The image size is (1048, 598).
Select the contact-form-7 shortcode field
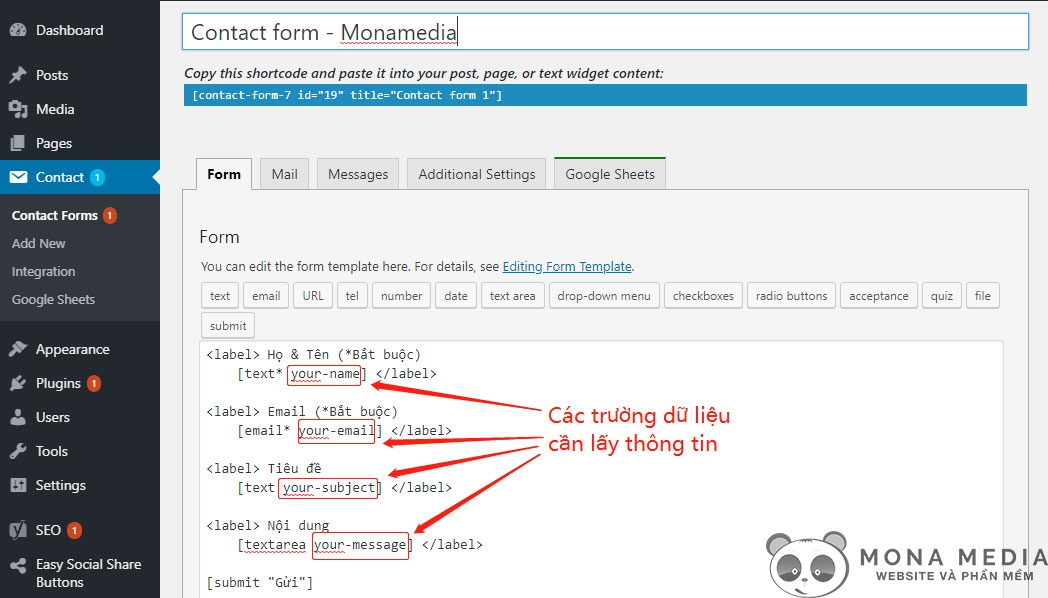[605, 95]
